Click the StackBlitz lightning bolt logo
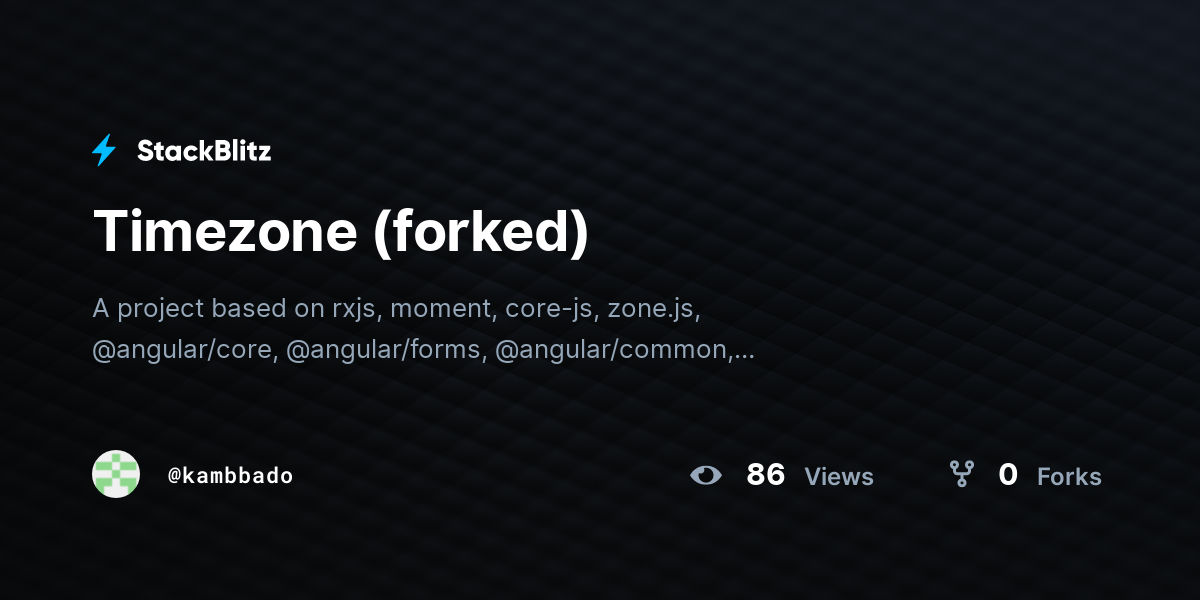Screen dimensions: 1200x600 [x=104, y=151]
